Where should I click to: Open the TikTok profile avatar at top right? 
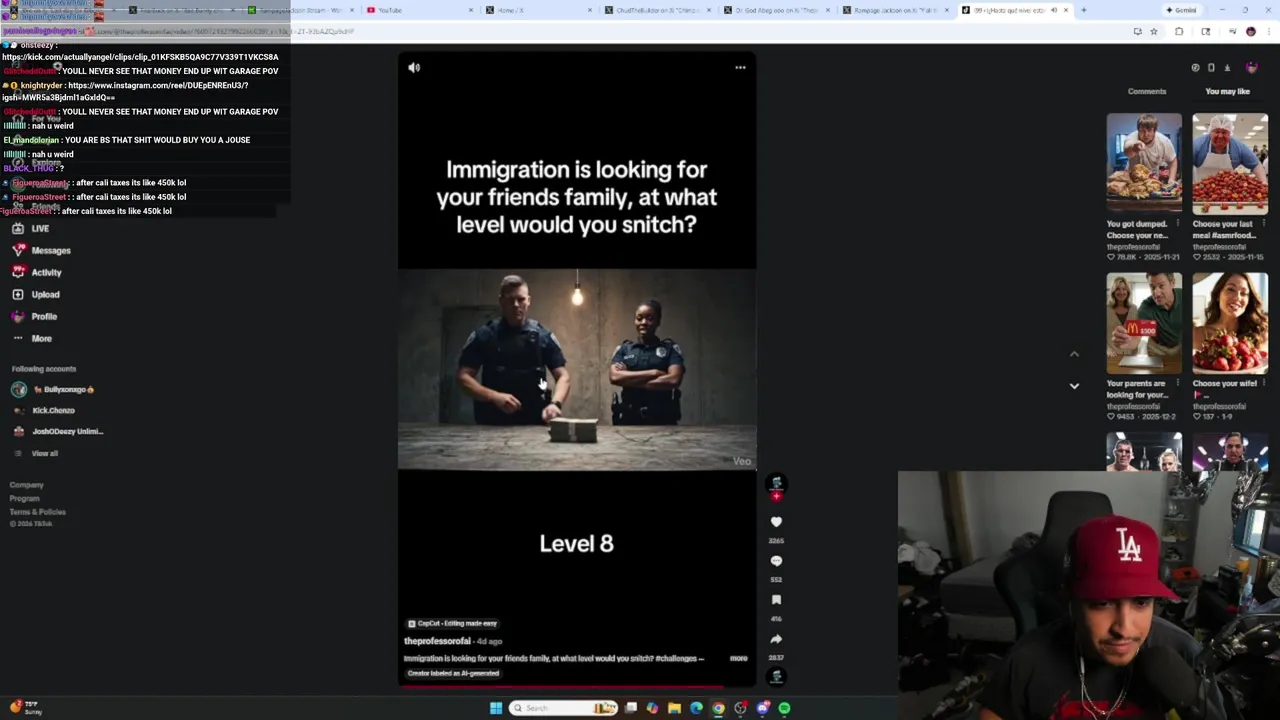(x=1251, y=67)
